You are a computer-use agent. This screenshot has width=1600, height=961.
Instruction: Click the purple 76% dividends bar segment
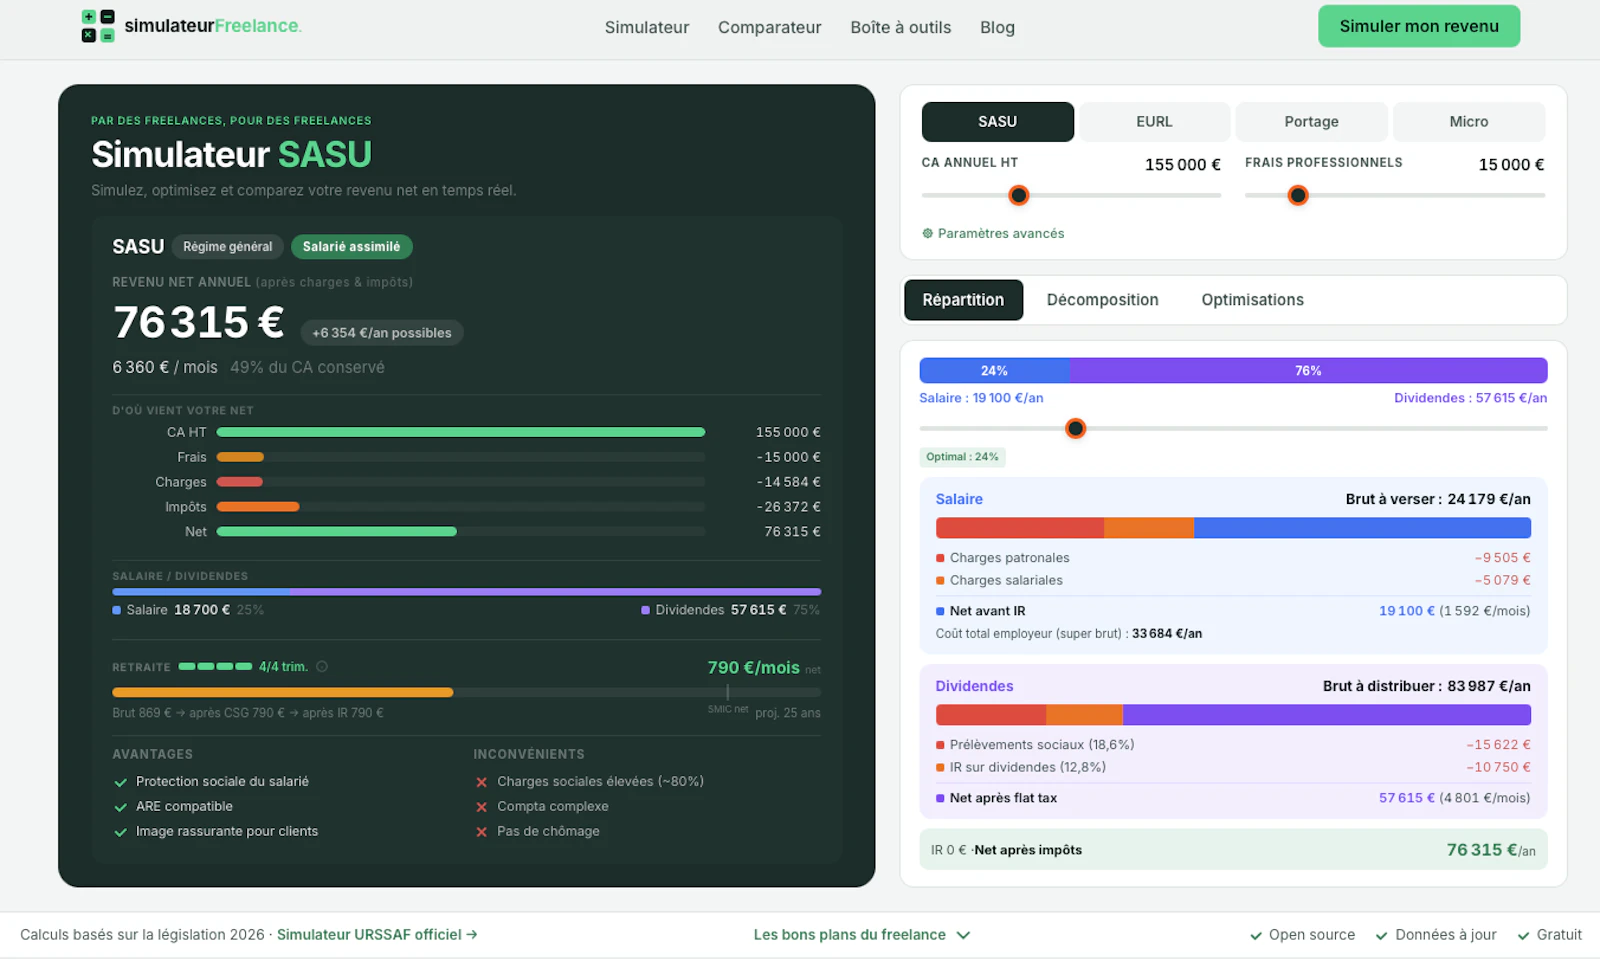(x=1308, y=370)
